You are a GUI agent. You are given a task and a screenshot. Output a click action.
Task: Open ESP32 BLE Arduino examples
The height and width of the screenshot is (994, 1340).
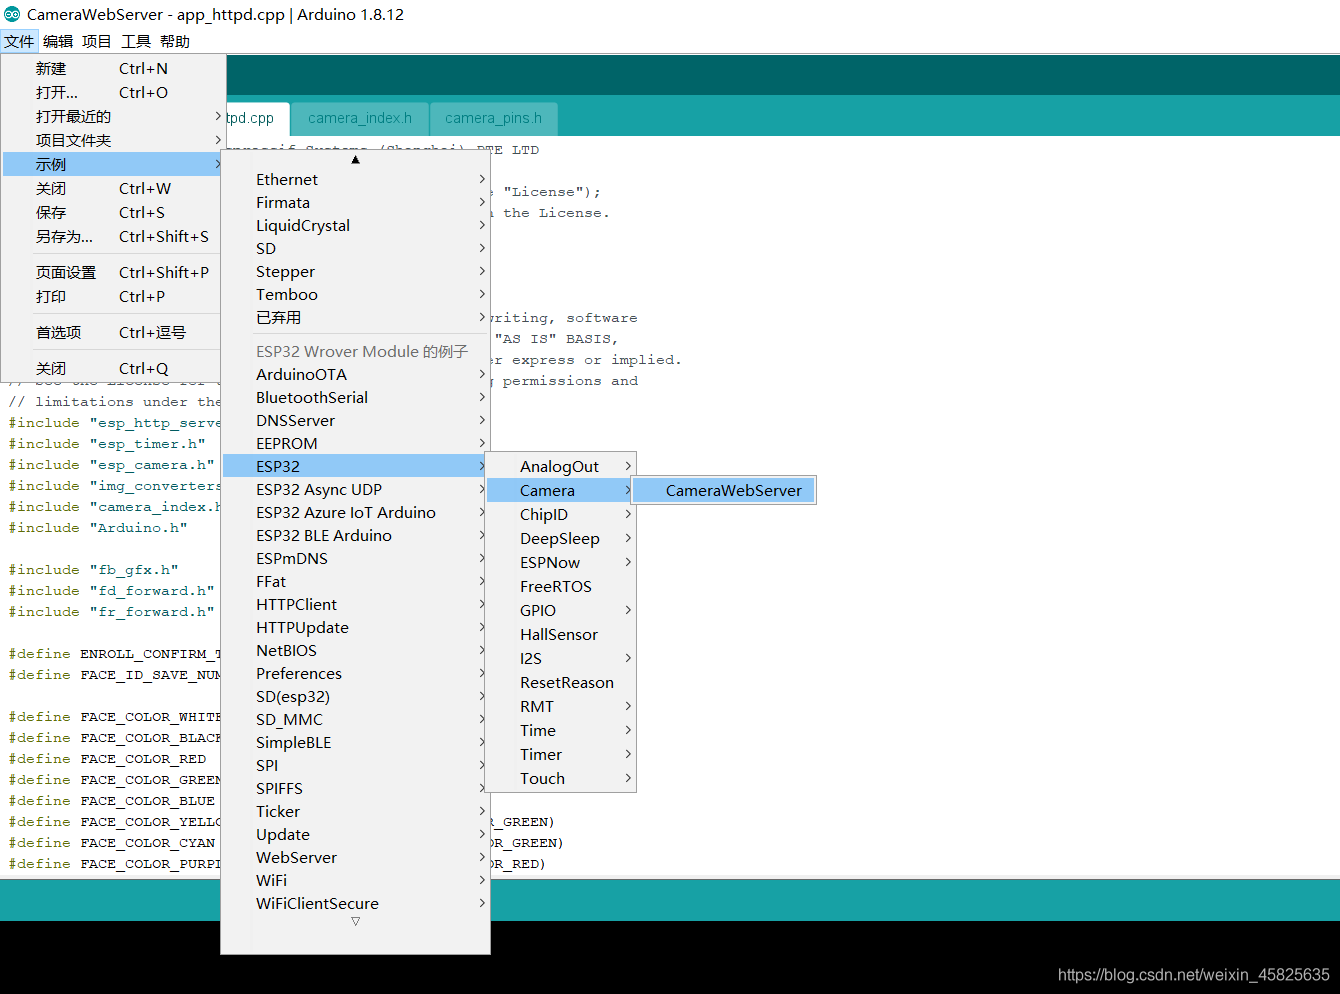click(355, 535)
